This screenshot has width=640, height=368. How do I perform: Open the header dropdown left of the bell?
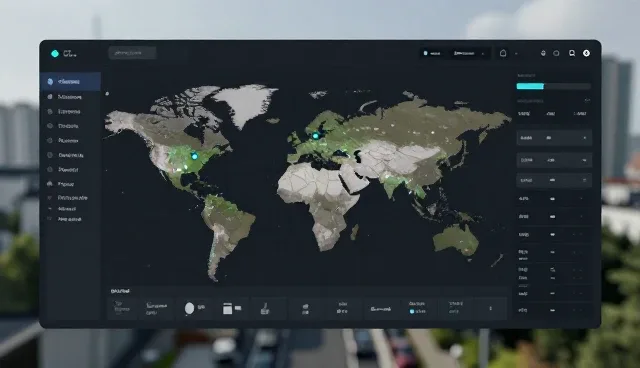click(469, 53)
